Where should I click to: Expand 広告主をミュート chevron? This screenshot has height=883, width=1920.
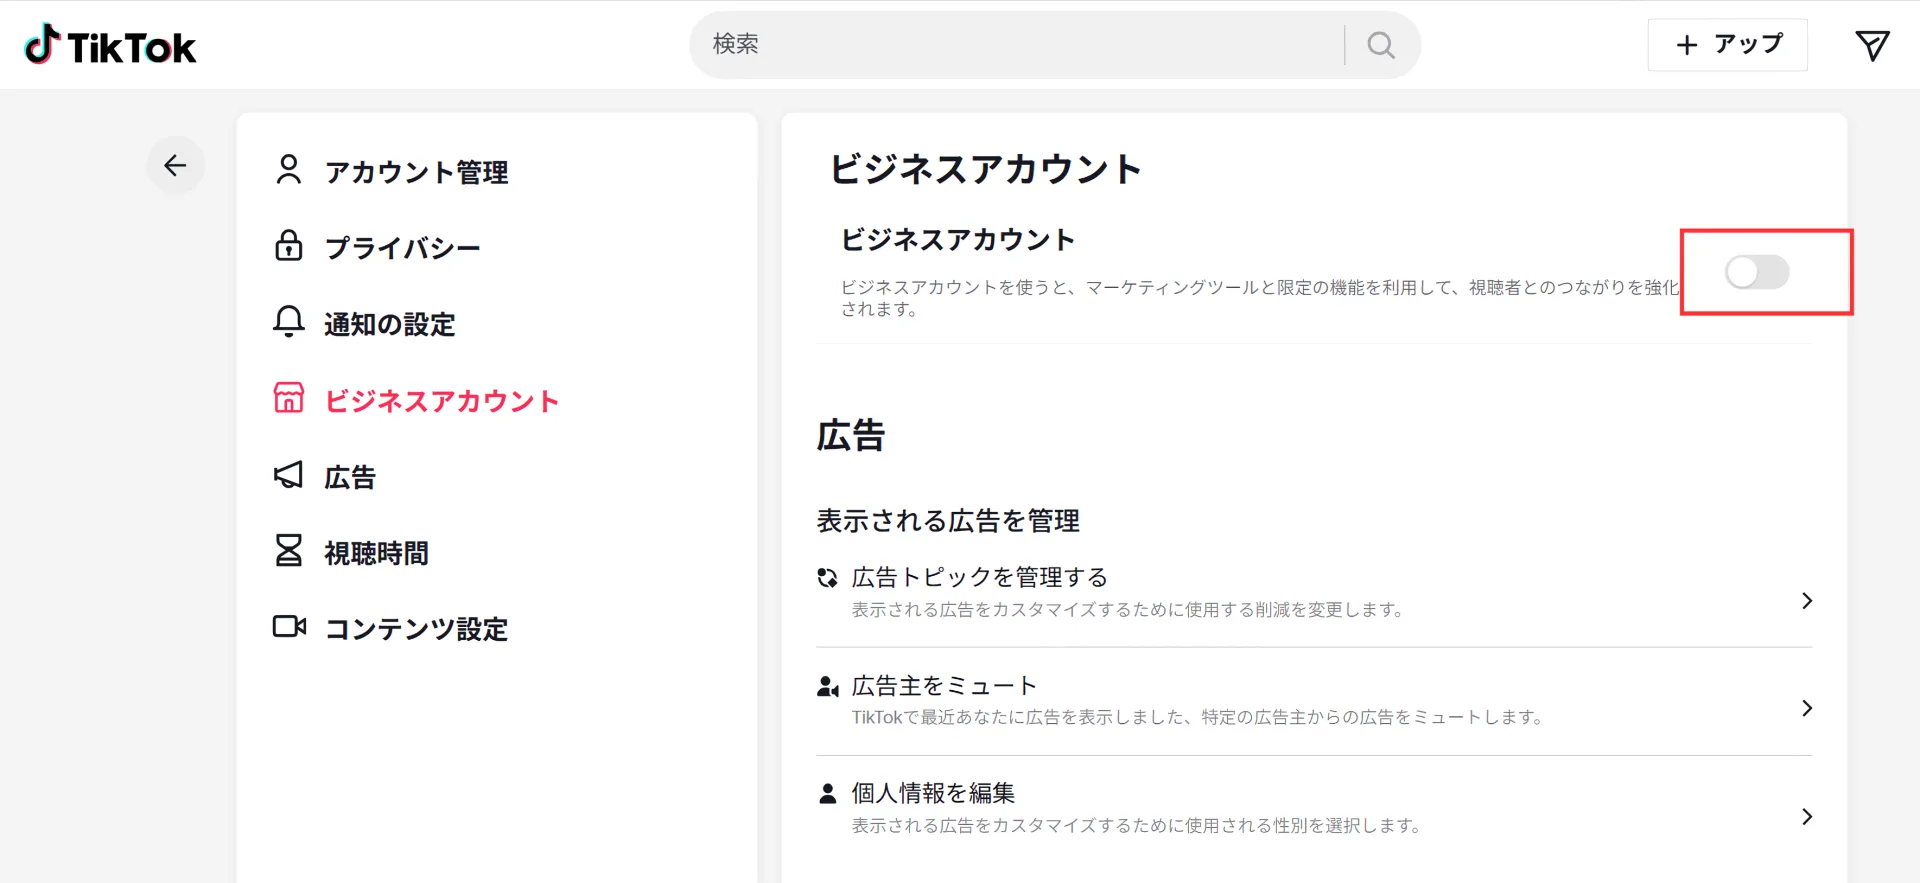1806,709
